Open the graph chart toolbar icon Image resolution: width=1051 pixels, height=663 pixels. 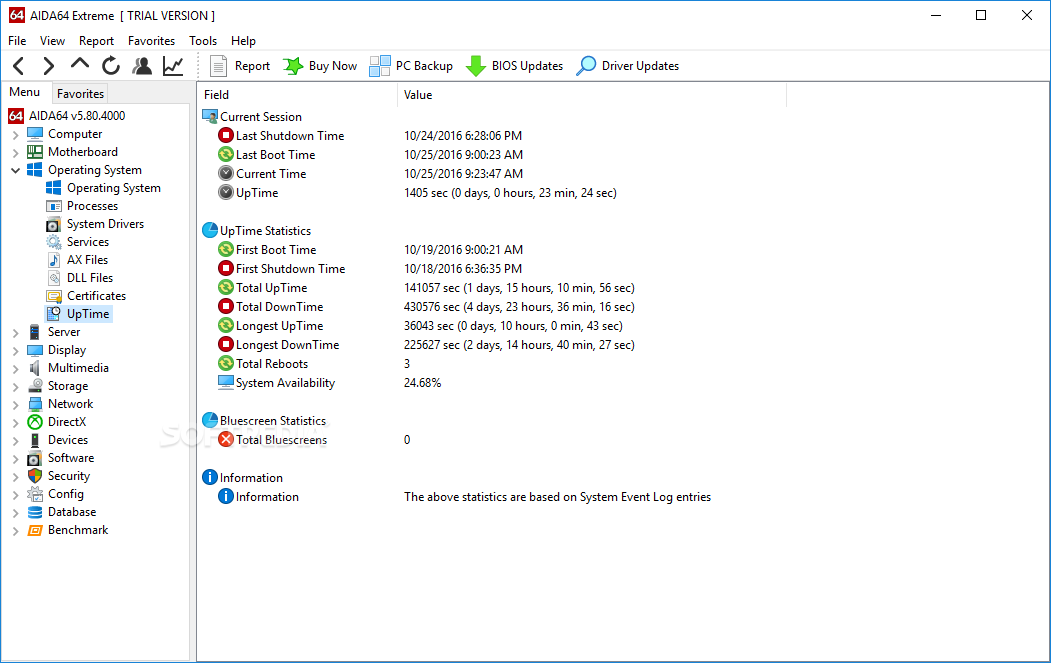pos(173,66)
